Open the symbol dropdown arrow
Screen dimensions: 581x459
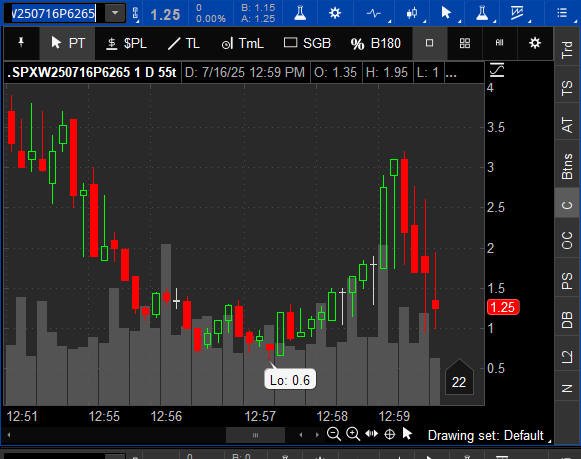pos(115,13)
